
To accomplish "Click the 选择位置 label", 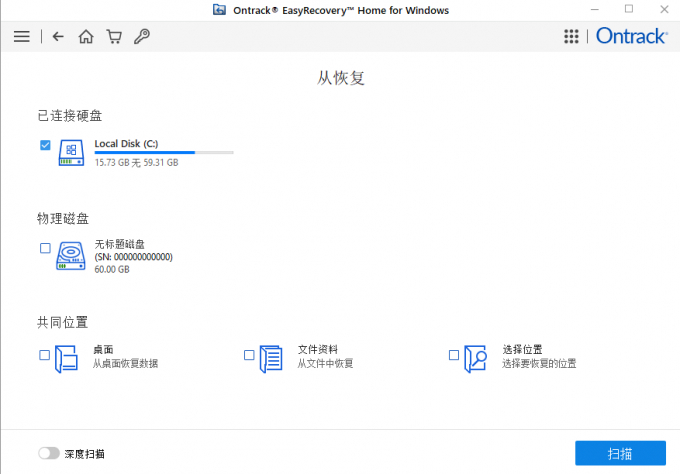I will 522,350.
